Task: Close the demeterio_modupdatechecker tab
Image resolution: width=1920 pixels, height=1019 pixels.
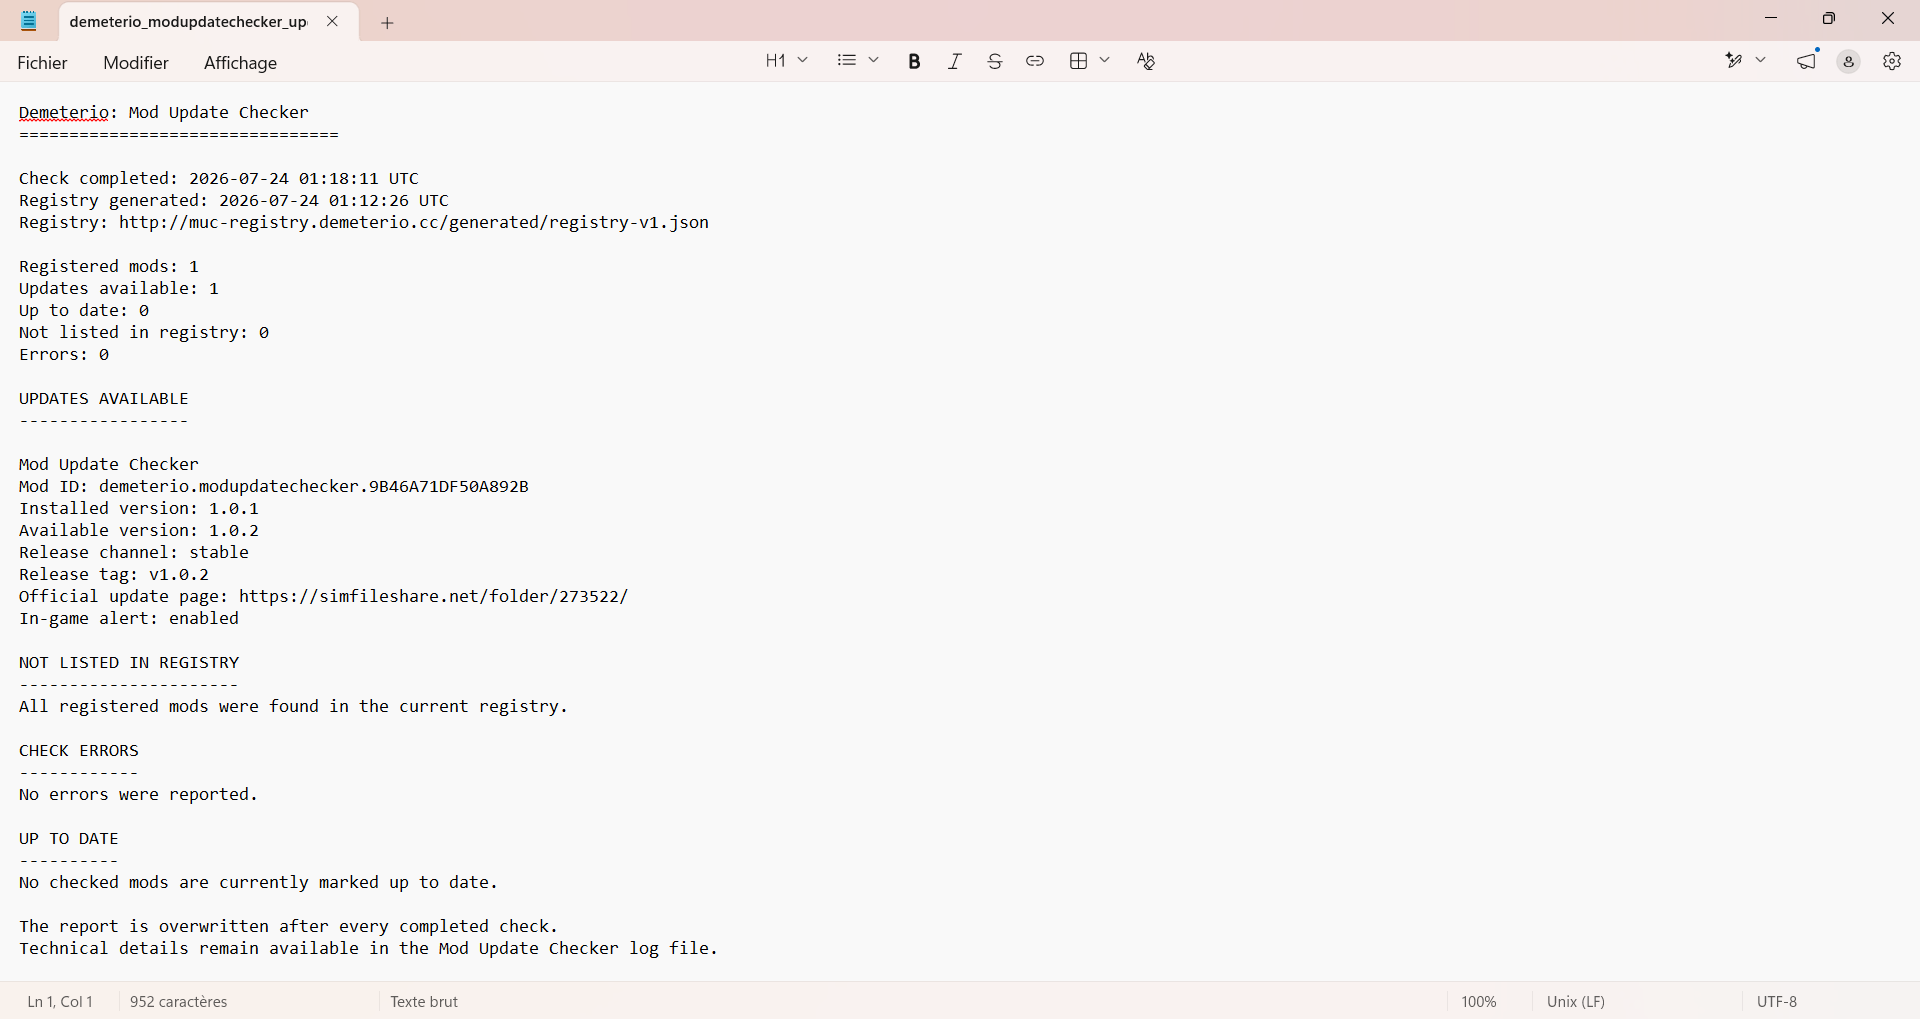Action: click(333, 21)
